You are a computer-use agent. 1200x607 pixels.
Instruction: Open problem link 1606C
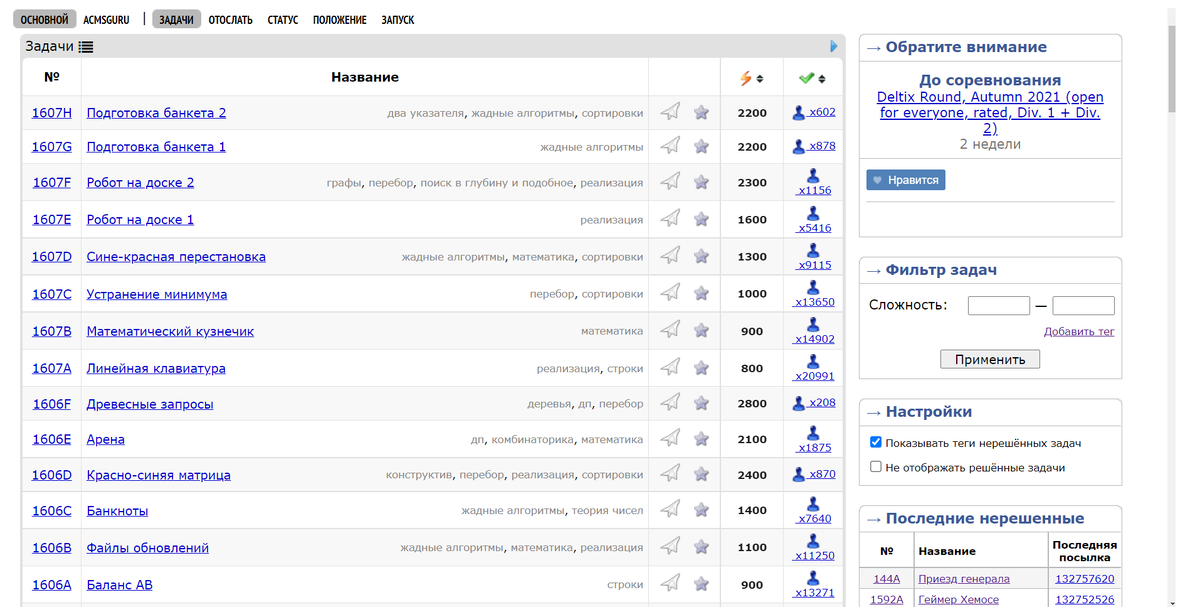click(x=52, y=511)
